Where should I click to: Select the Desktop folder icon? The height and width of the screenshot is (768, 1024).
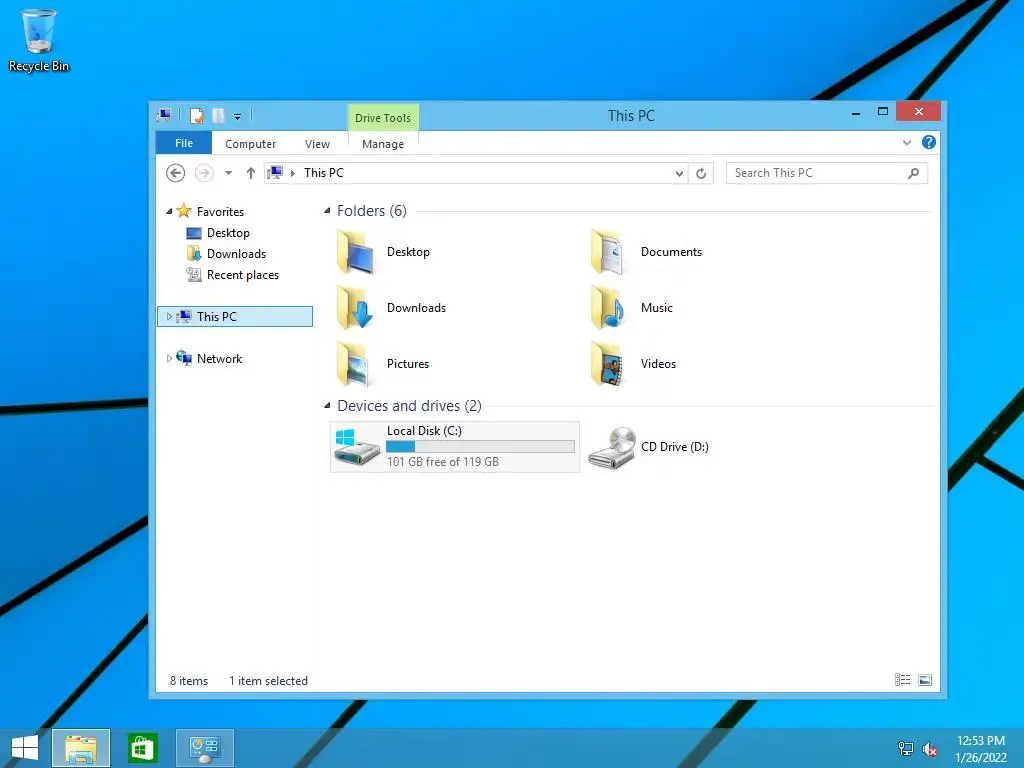point(355,252)
